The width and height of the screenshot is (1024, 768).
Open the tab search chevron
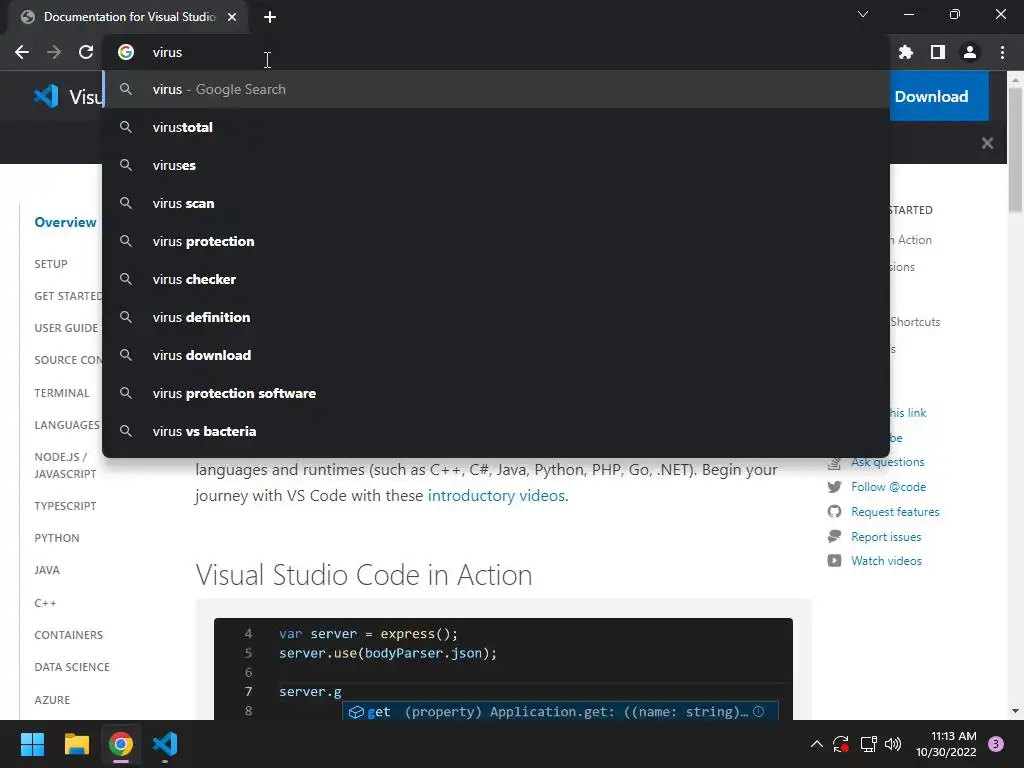[863, 14]
